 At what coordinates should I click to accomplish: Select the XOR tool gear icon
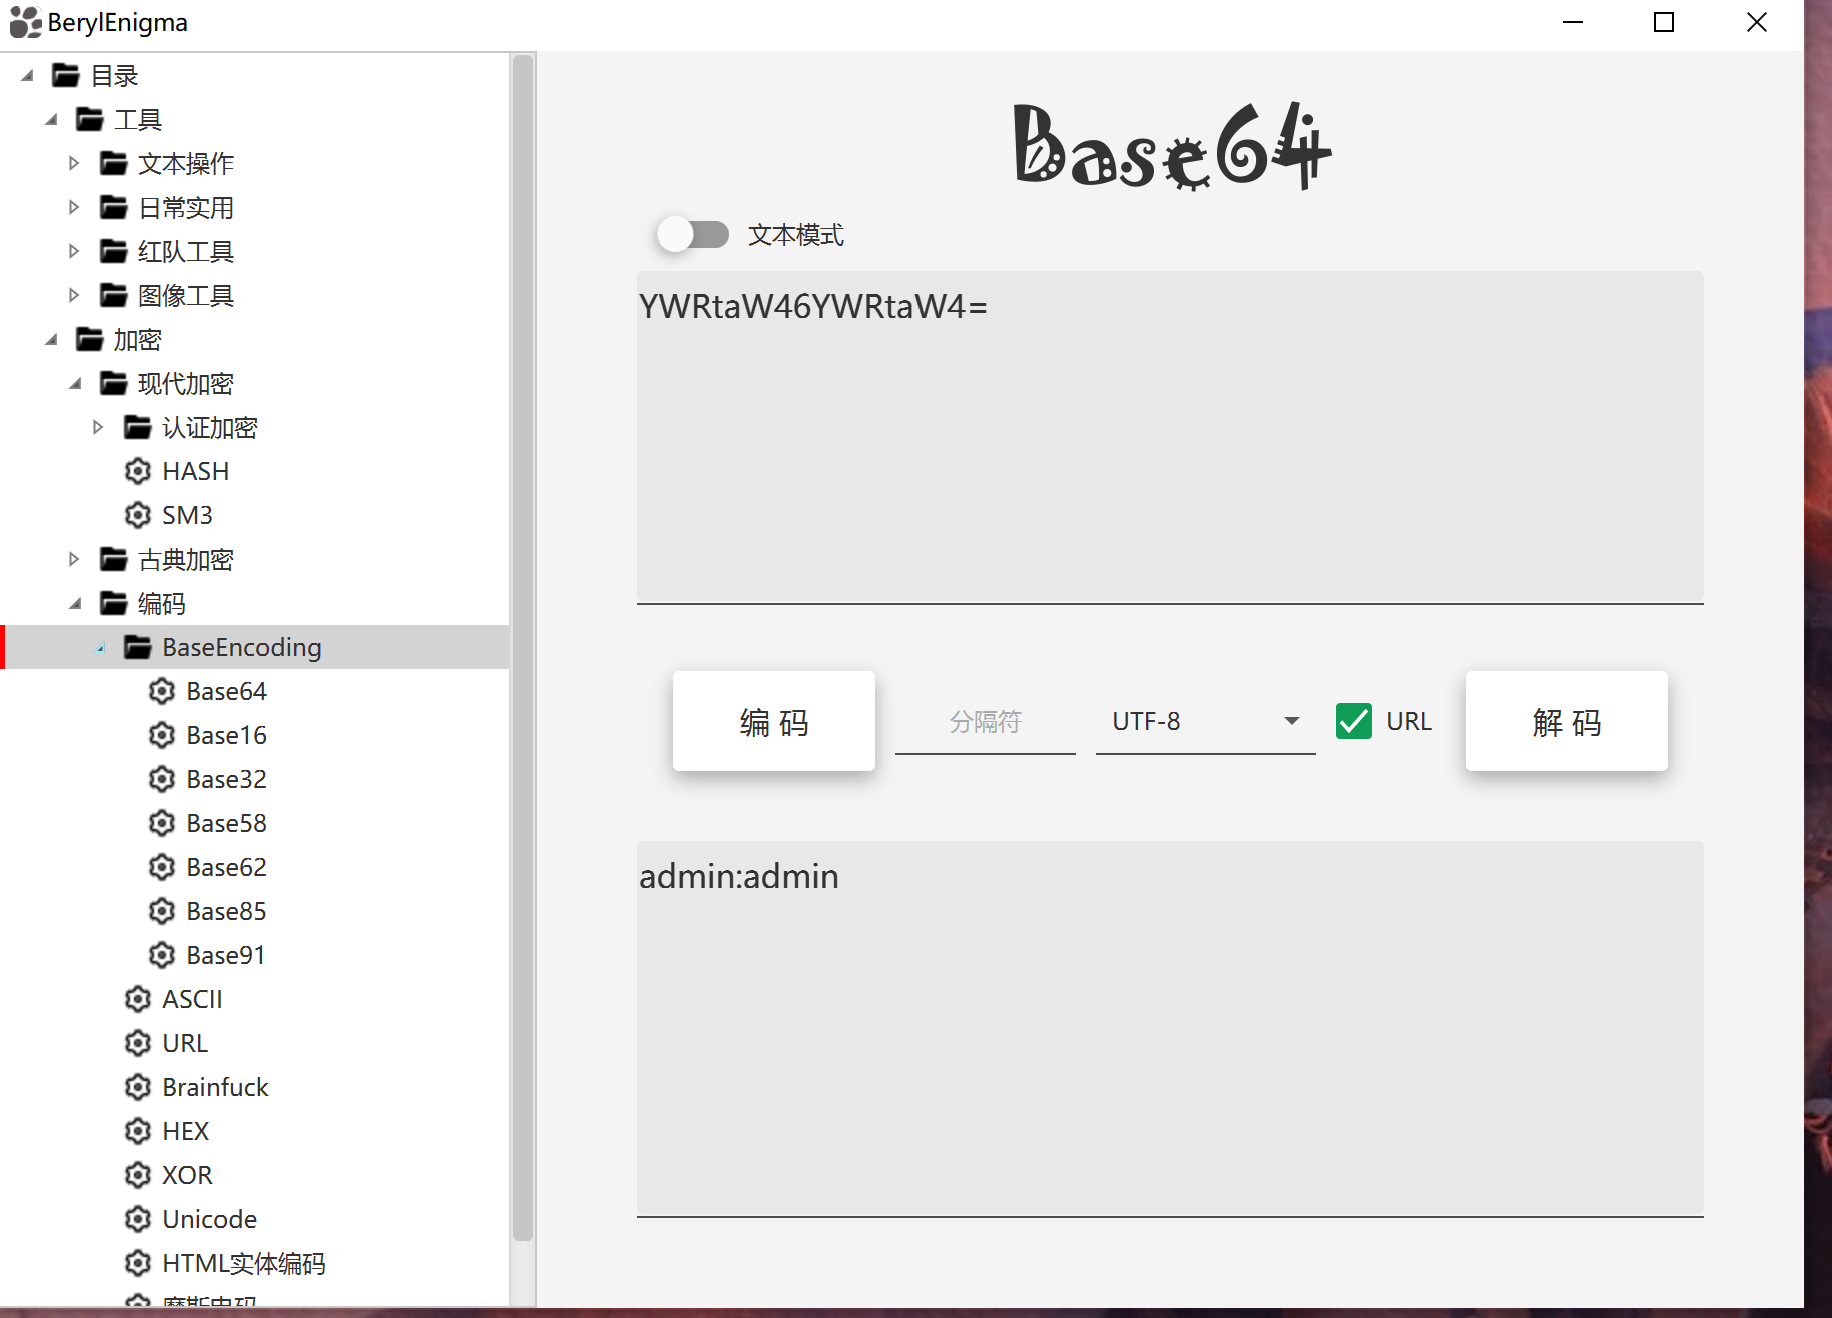coord(138,1175)
